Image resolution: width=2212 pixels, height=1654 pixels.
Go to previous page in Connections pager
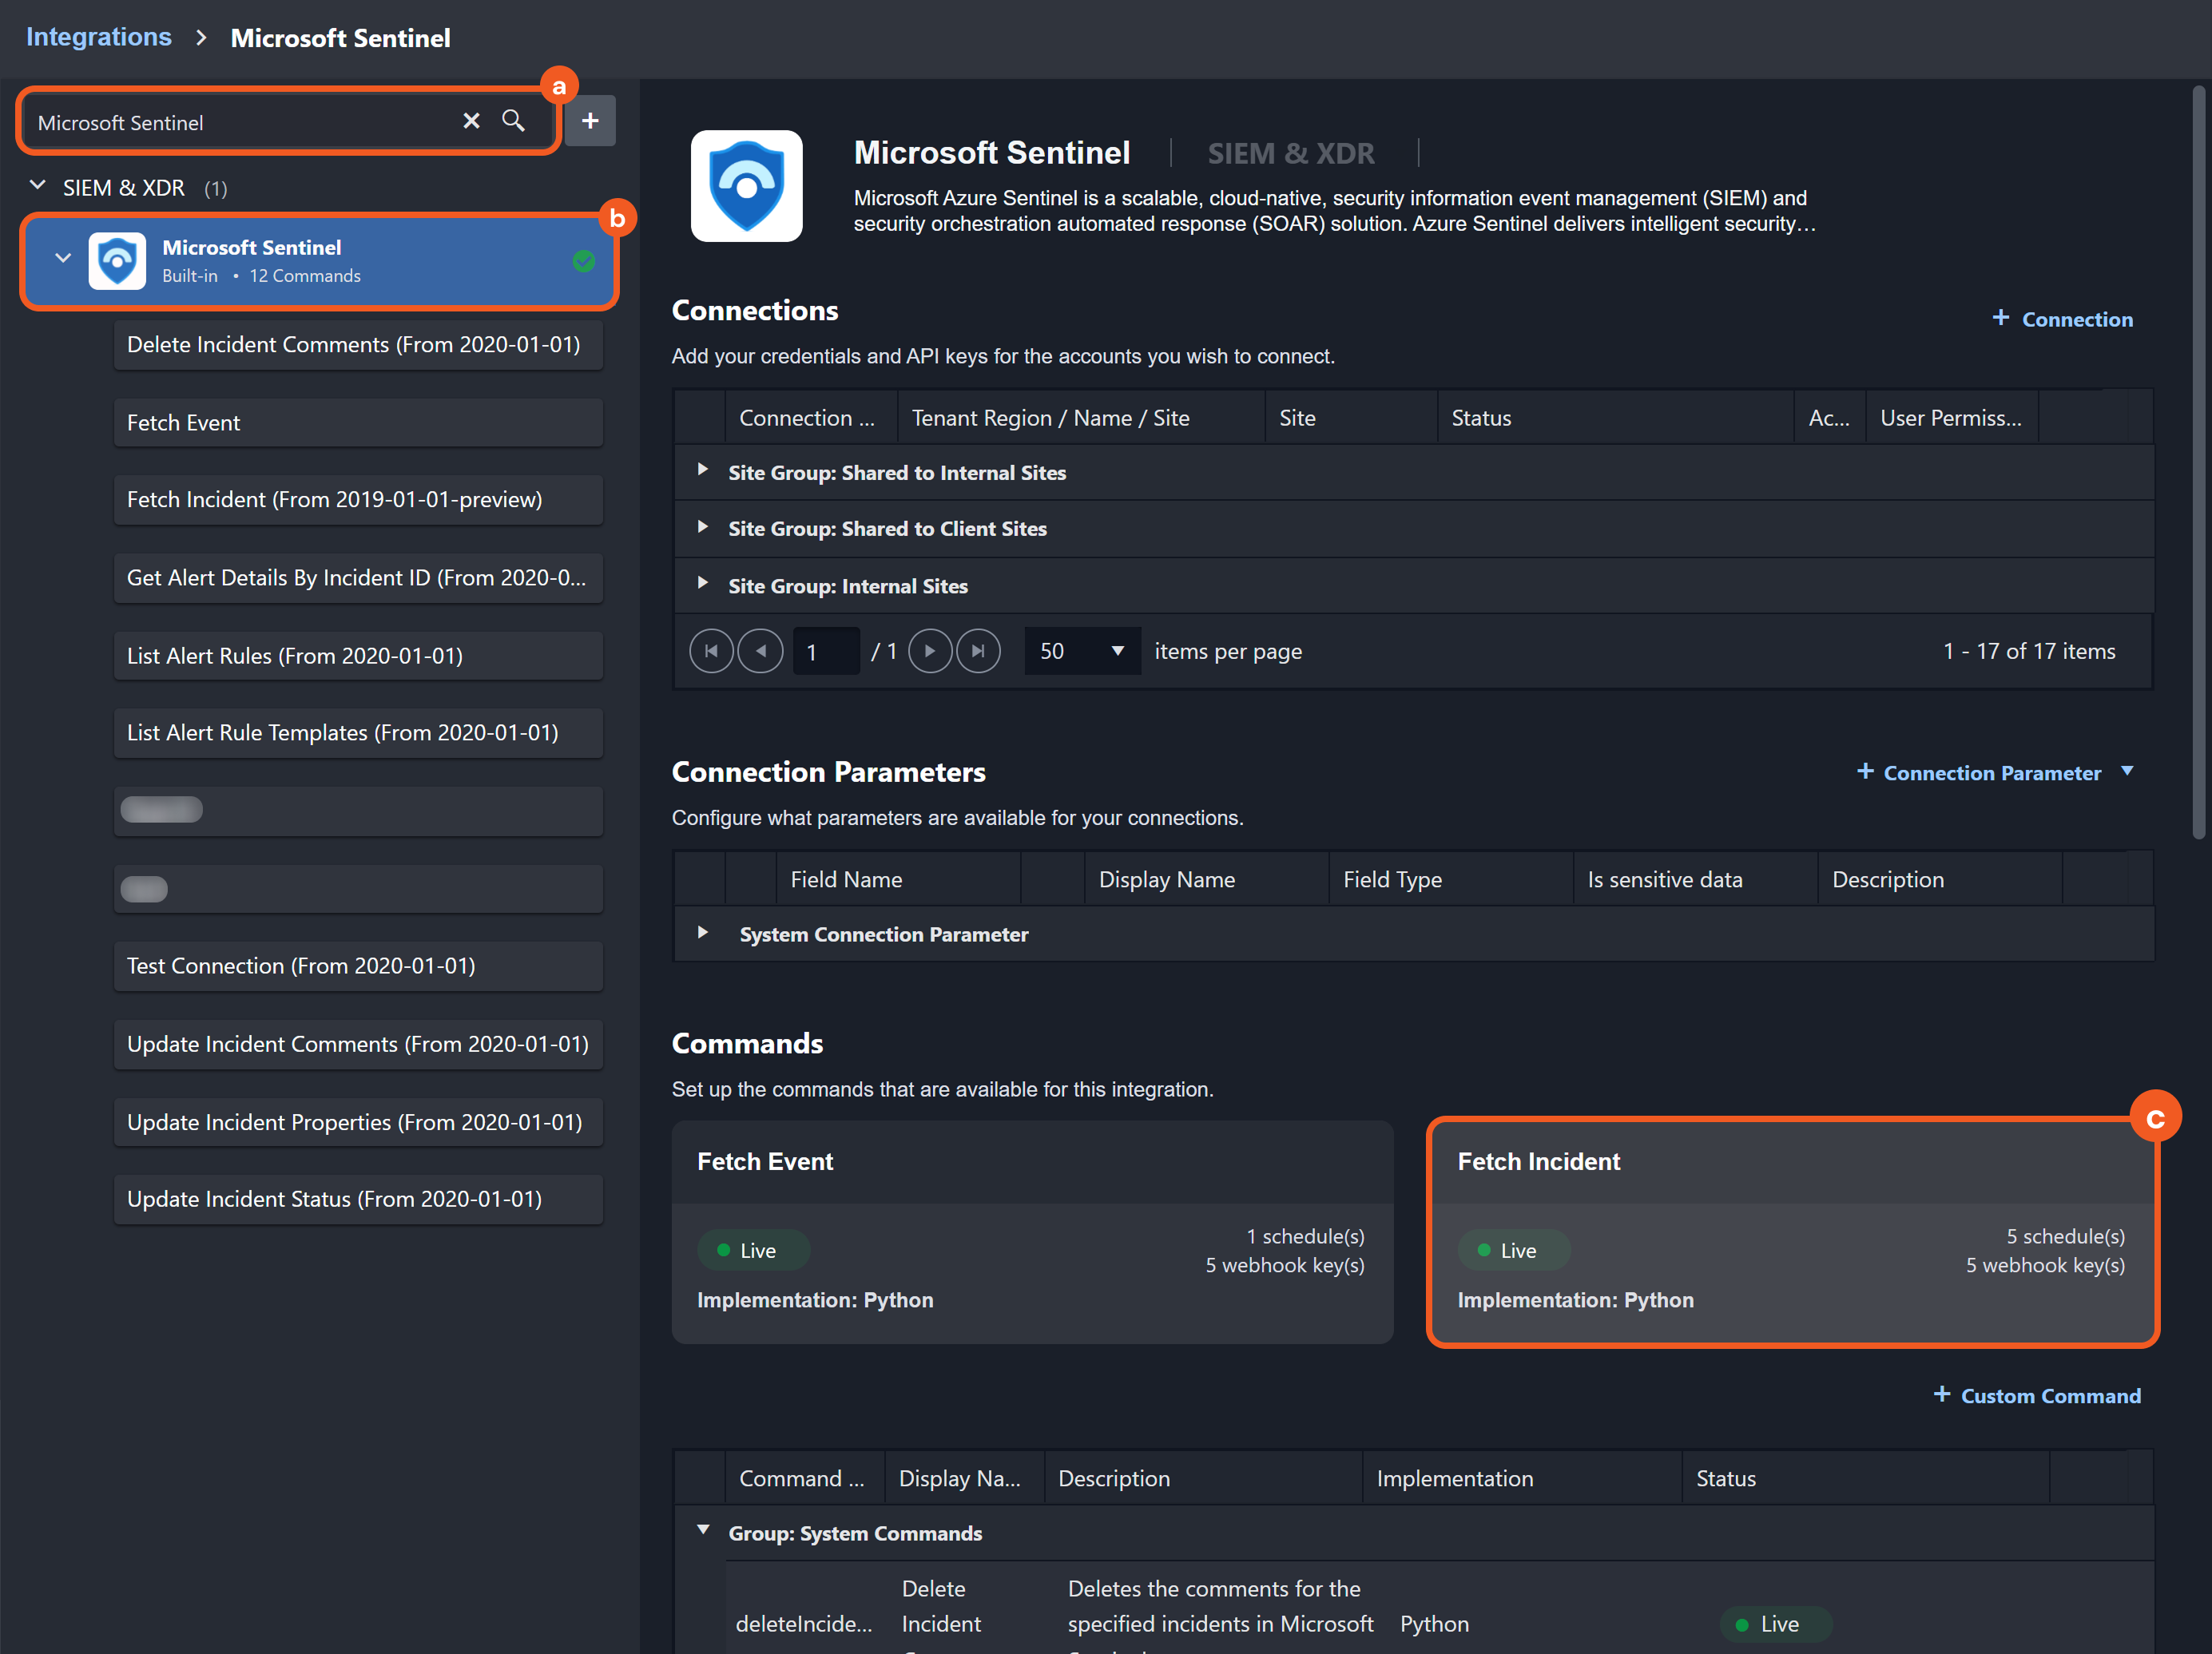click(760, 651)
